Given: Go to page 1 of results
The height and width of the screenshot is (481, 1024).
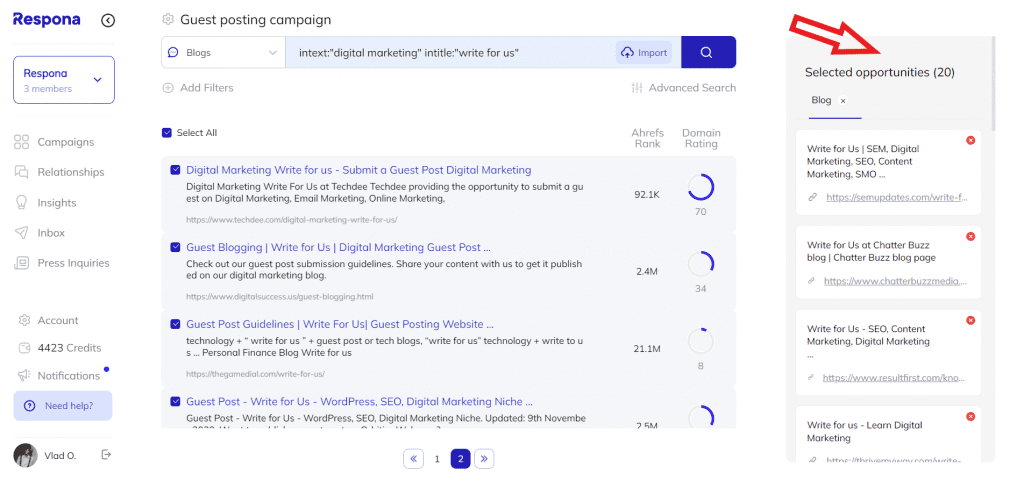Looking at the screenshot, I should click(x=437, y=459).
